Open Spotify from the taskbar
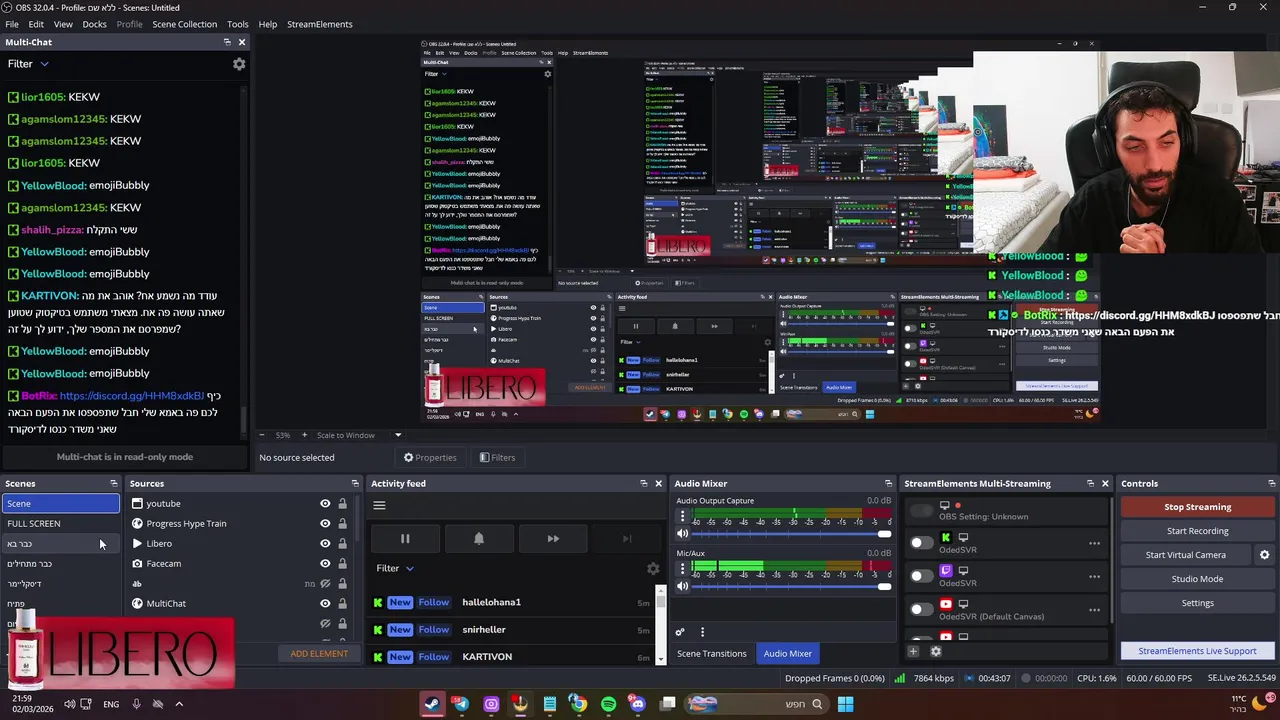Image resolution: width=1280 pixels, height=720 pixels. [x=608, y=704]
